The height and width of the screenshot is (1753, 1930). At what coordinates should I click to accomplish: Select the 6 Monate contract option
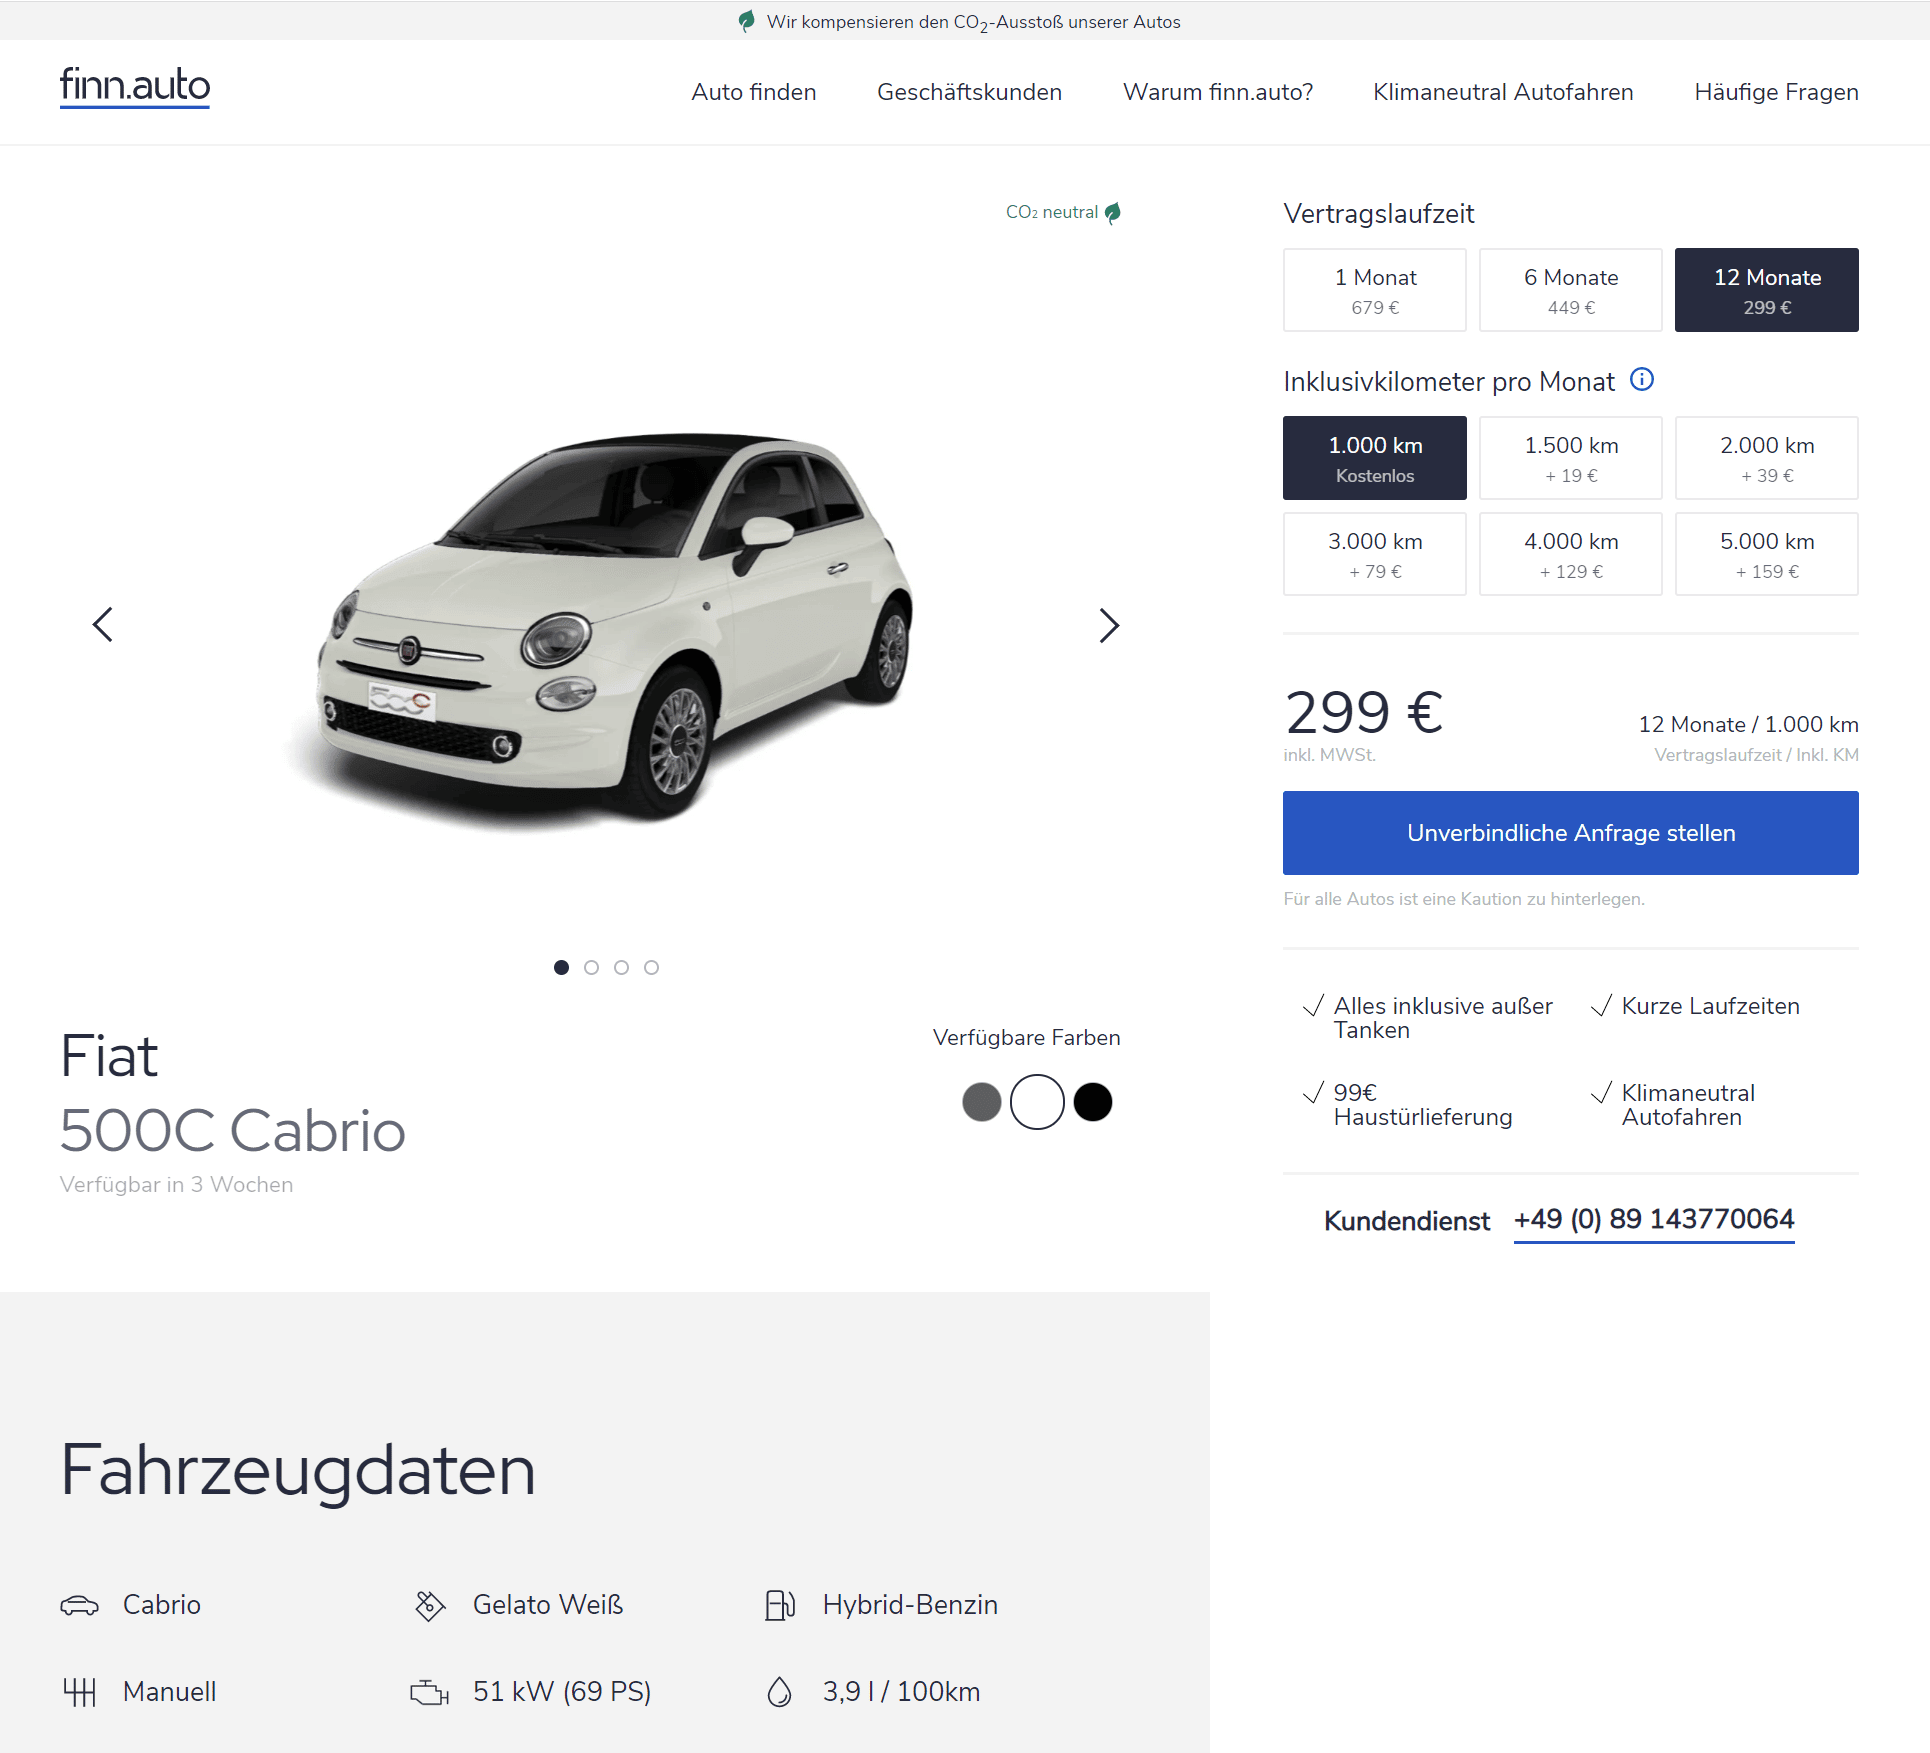1571,290
